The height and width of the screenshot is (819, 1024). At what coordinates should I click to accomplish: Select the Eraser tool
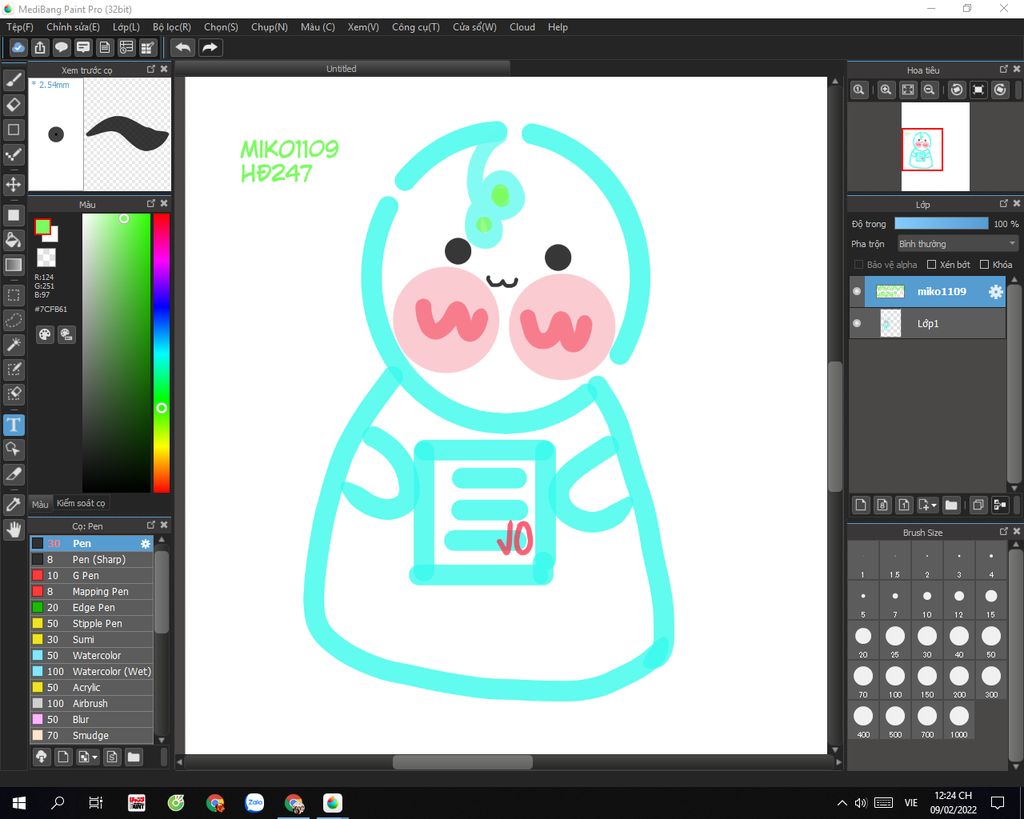tap(14, 104)
